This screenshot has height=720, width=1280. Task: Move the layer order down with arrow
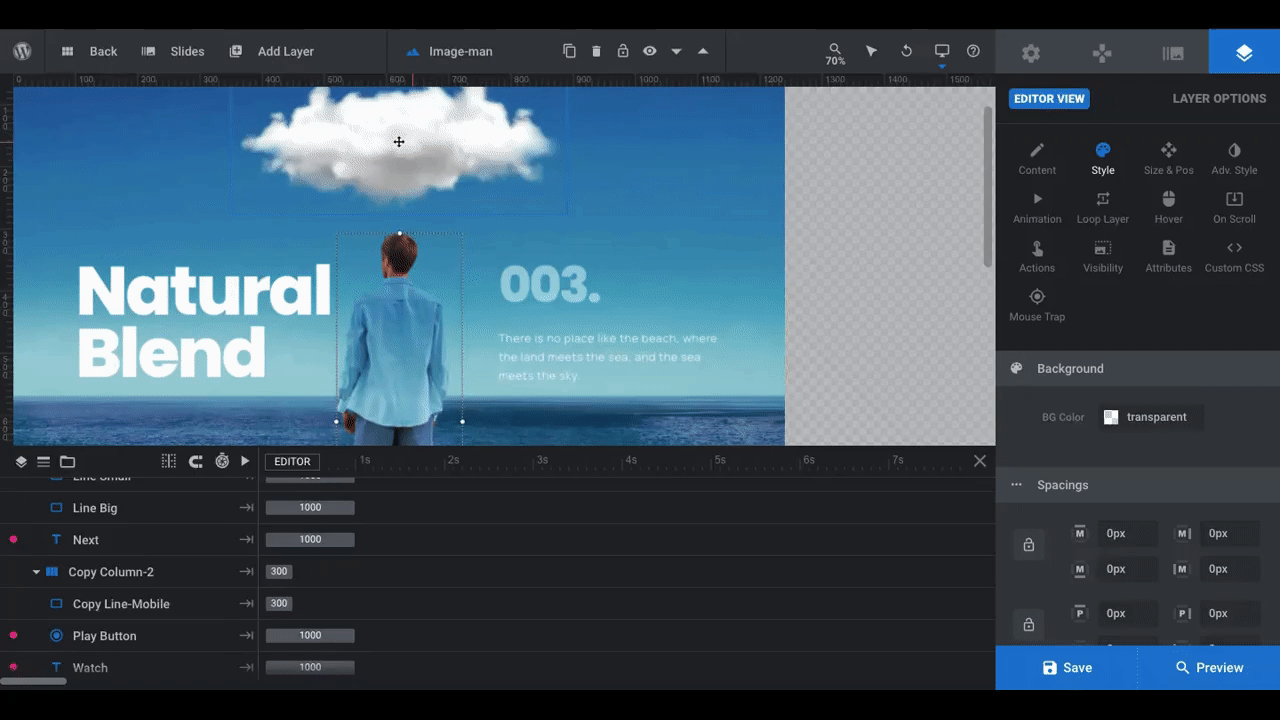click(676, 51)
